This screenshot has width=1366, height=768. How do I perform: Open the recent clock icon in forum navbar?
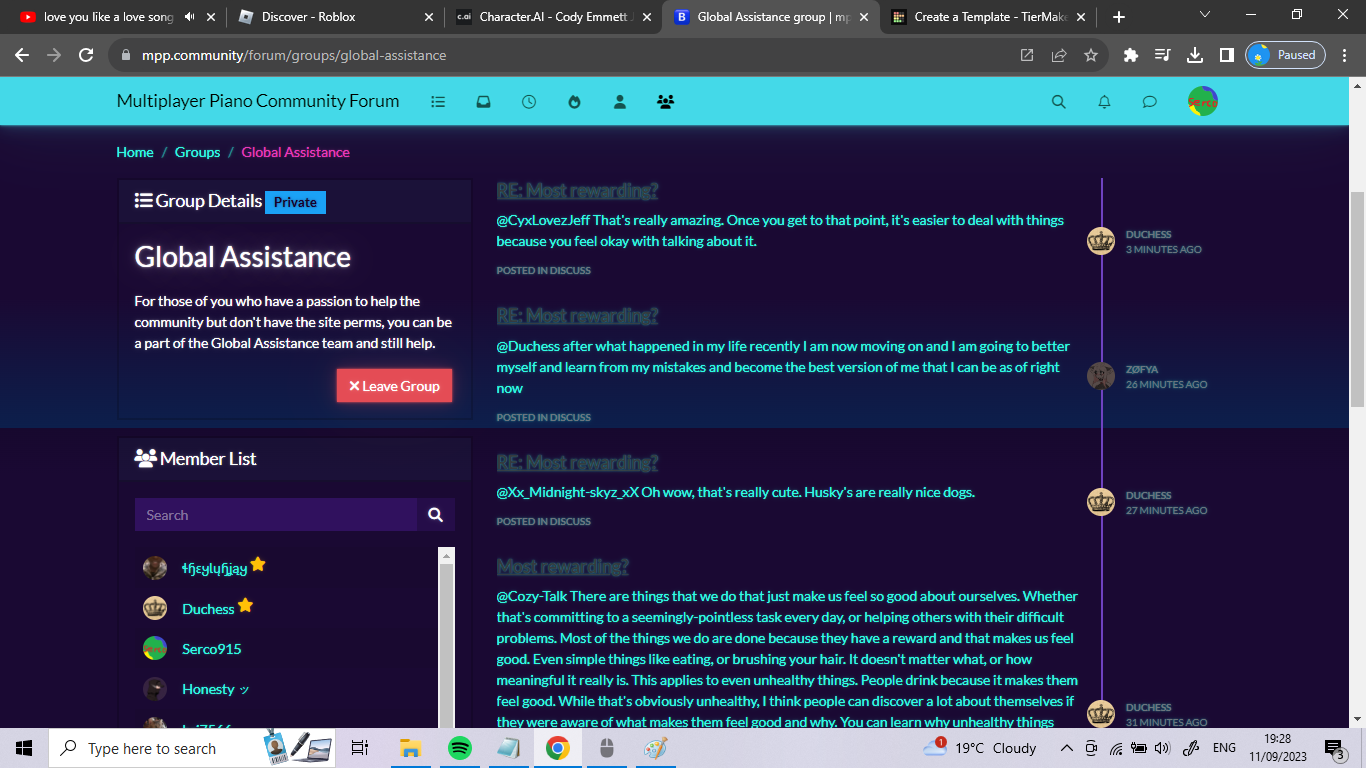point(529,101)
